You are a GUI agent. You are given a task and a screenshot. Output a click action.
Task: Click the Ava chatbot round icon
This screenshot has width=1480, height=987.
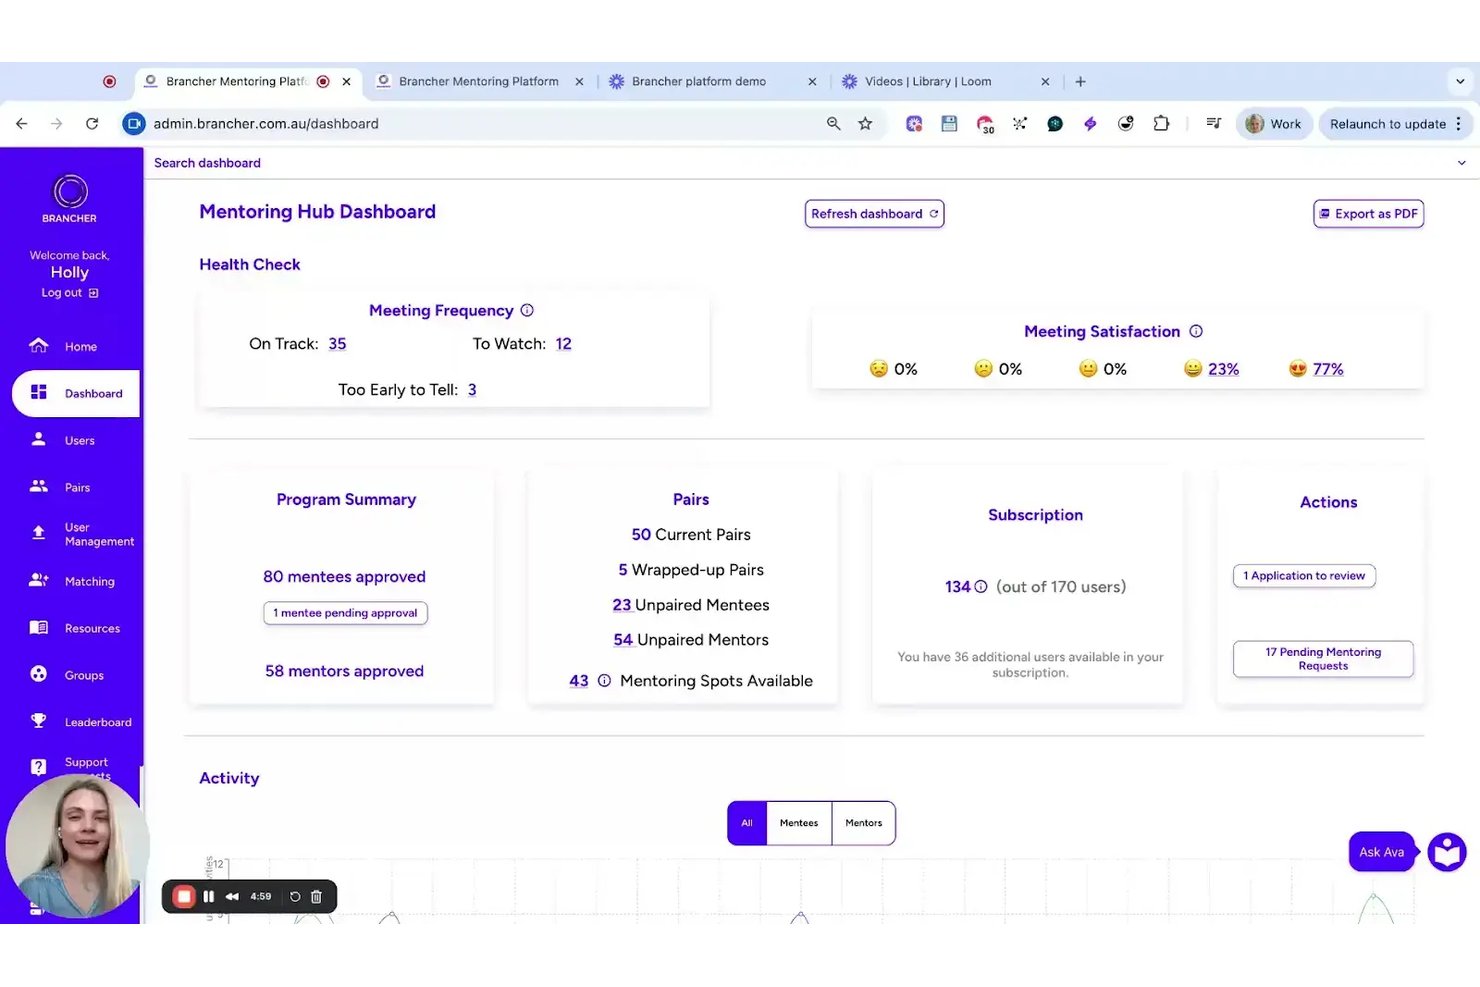(1447, 852)
